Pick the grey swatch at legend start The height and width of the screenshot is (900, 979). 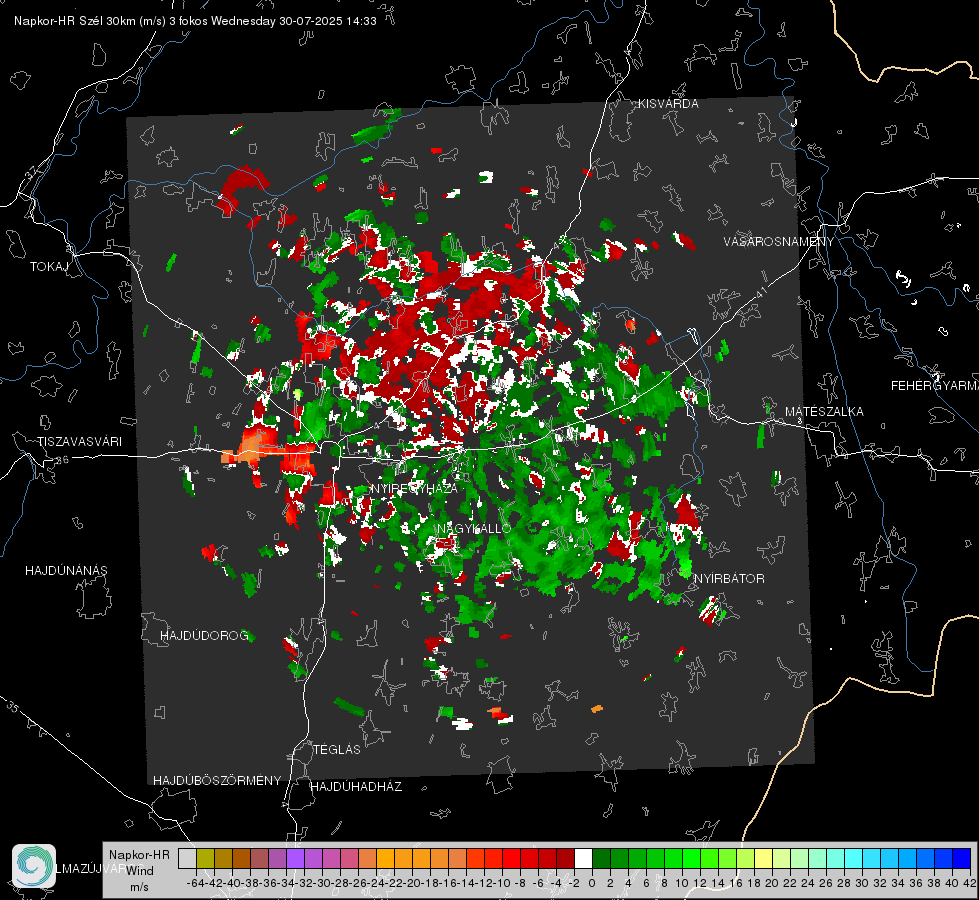coord(187,858)
